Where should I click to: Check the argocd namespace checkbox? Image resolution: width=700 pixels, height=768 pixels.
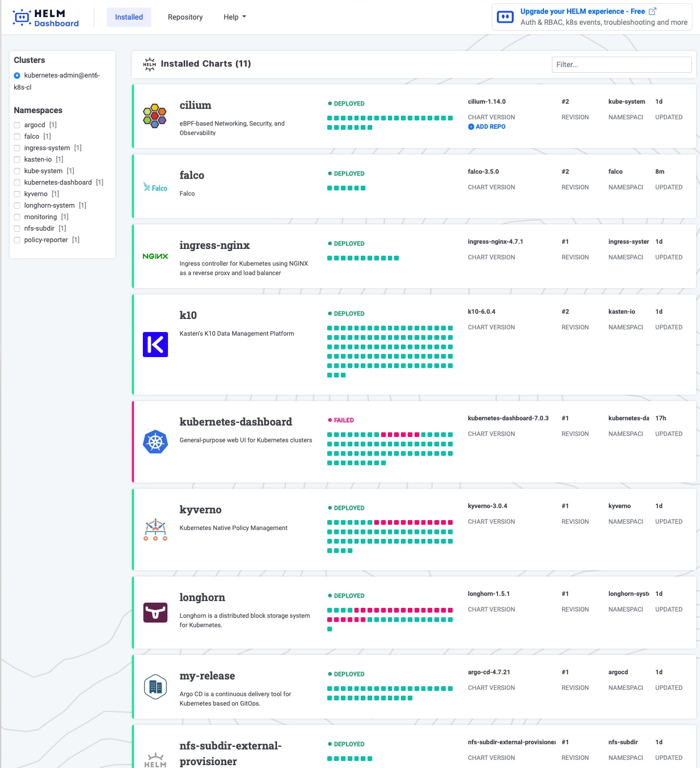coord(17,125)
